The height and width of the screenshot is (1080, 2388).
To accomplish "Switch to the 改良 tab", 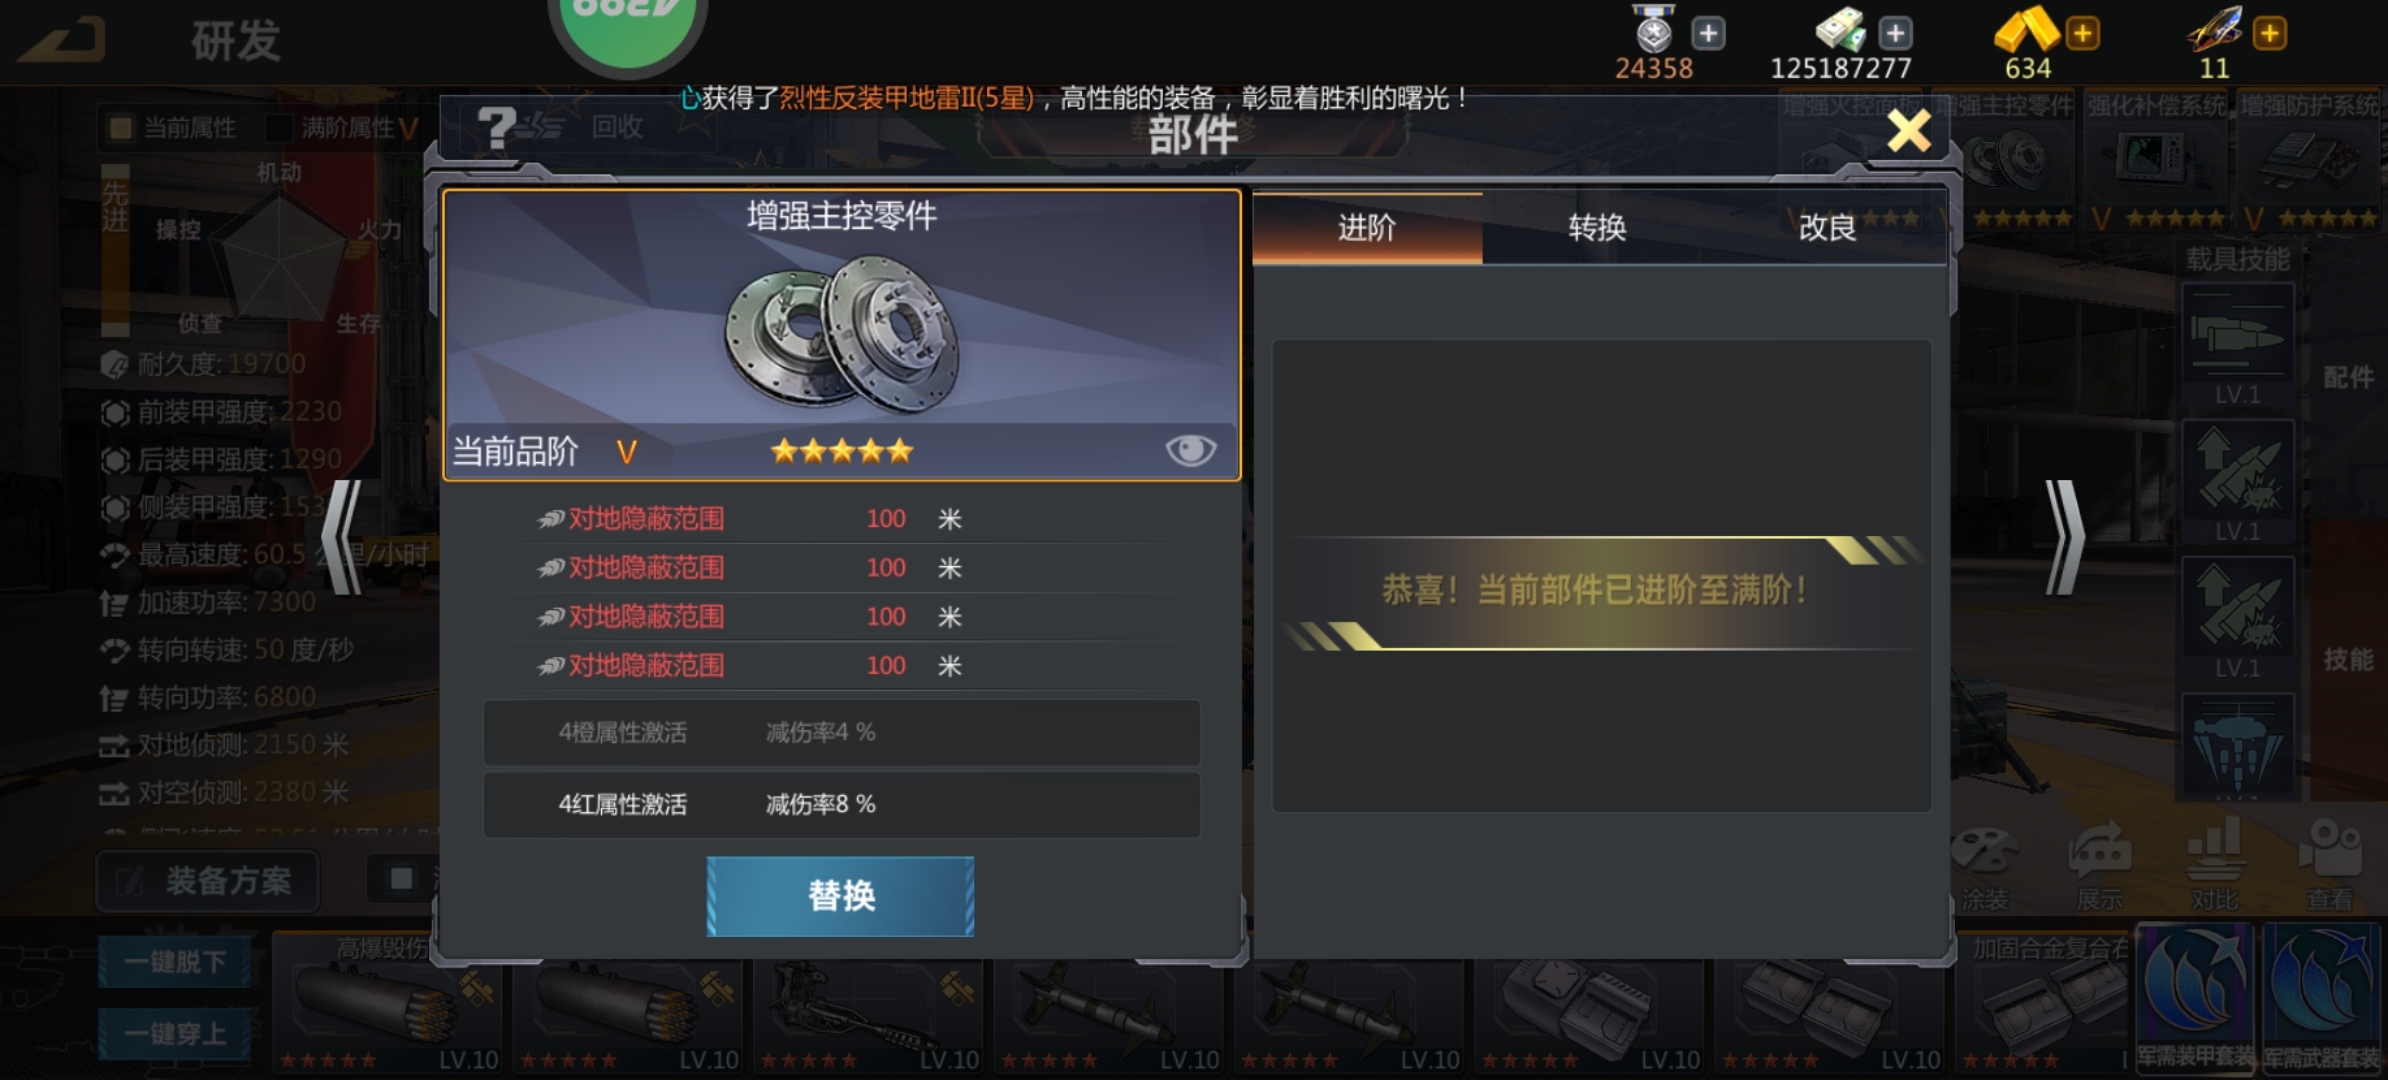I will 1827,228.
